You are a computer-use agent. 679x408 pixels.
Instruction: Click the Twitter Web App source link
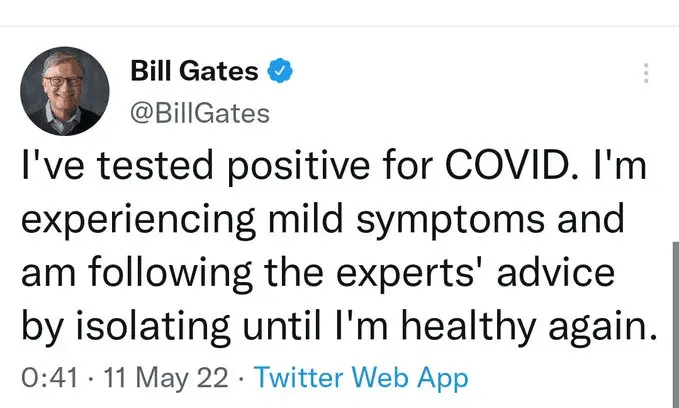(361, 379)
